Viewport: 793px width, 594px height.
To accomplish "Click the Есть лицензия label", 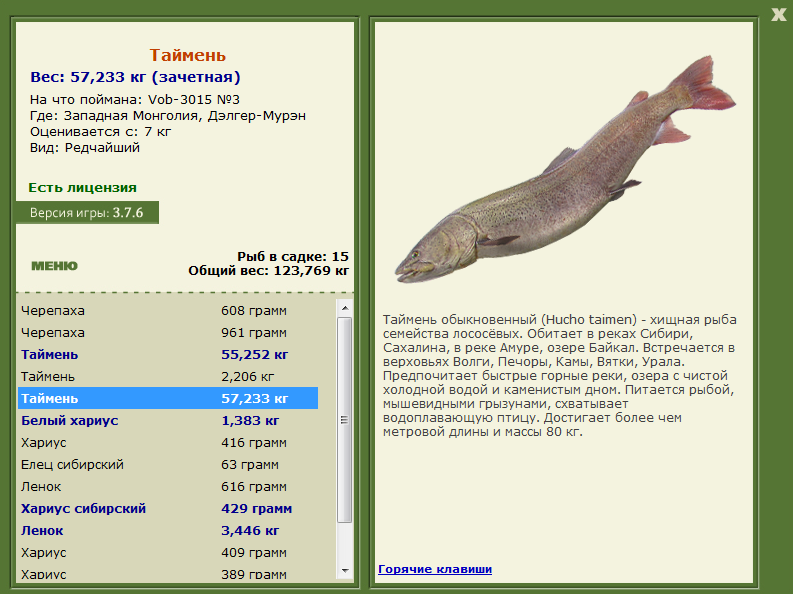I will tap(82, 188).
